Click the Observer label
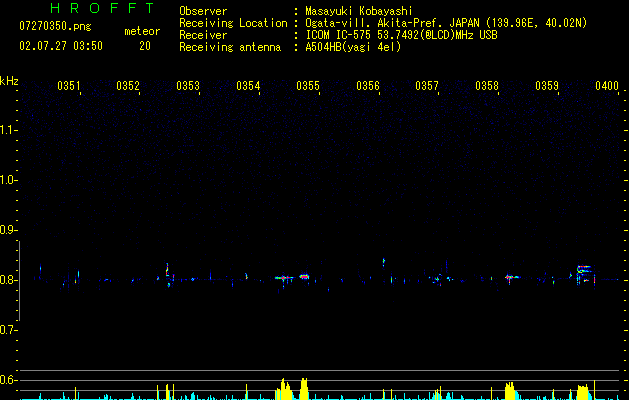629x400 pixels. tap(203, 11)
